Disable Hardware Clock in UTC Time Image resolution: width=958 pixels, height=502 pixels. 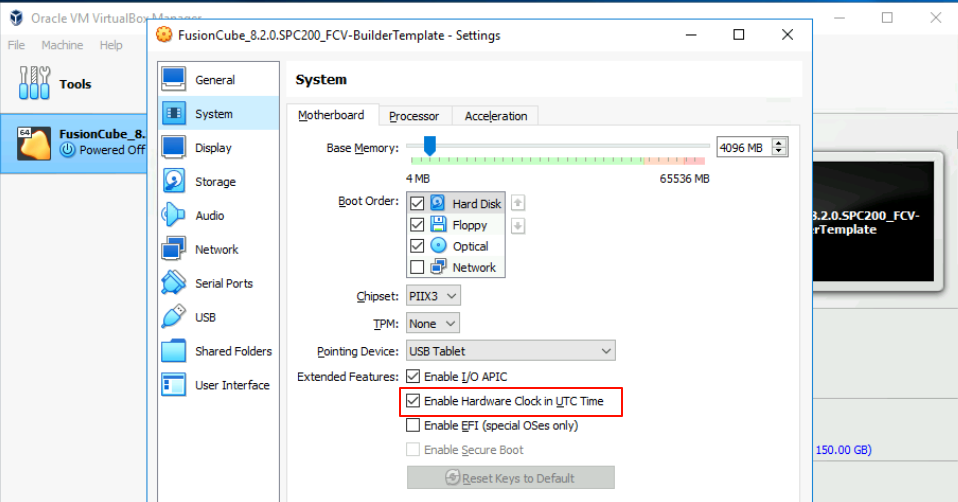[414, 402]
